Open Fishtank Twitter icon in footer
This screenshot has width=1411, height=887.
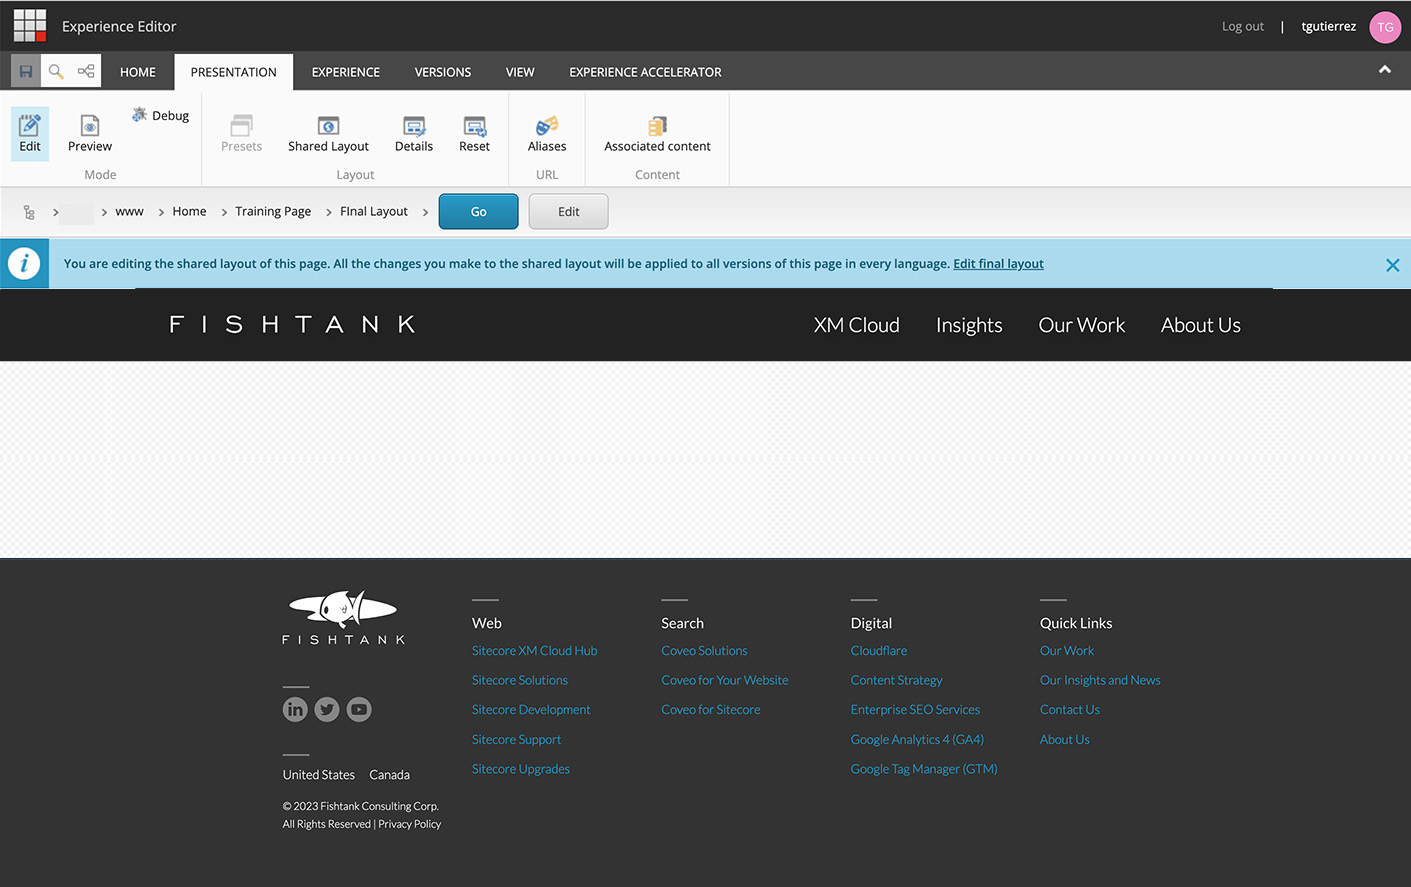tap(327, 709)
